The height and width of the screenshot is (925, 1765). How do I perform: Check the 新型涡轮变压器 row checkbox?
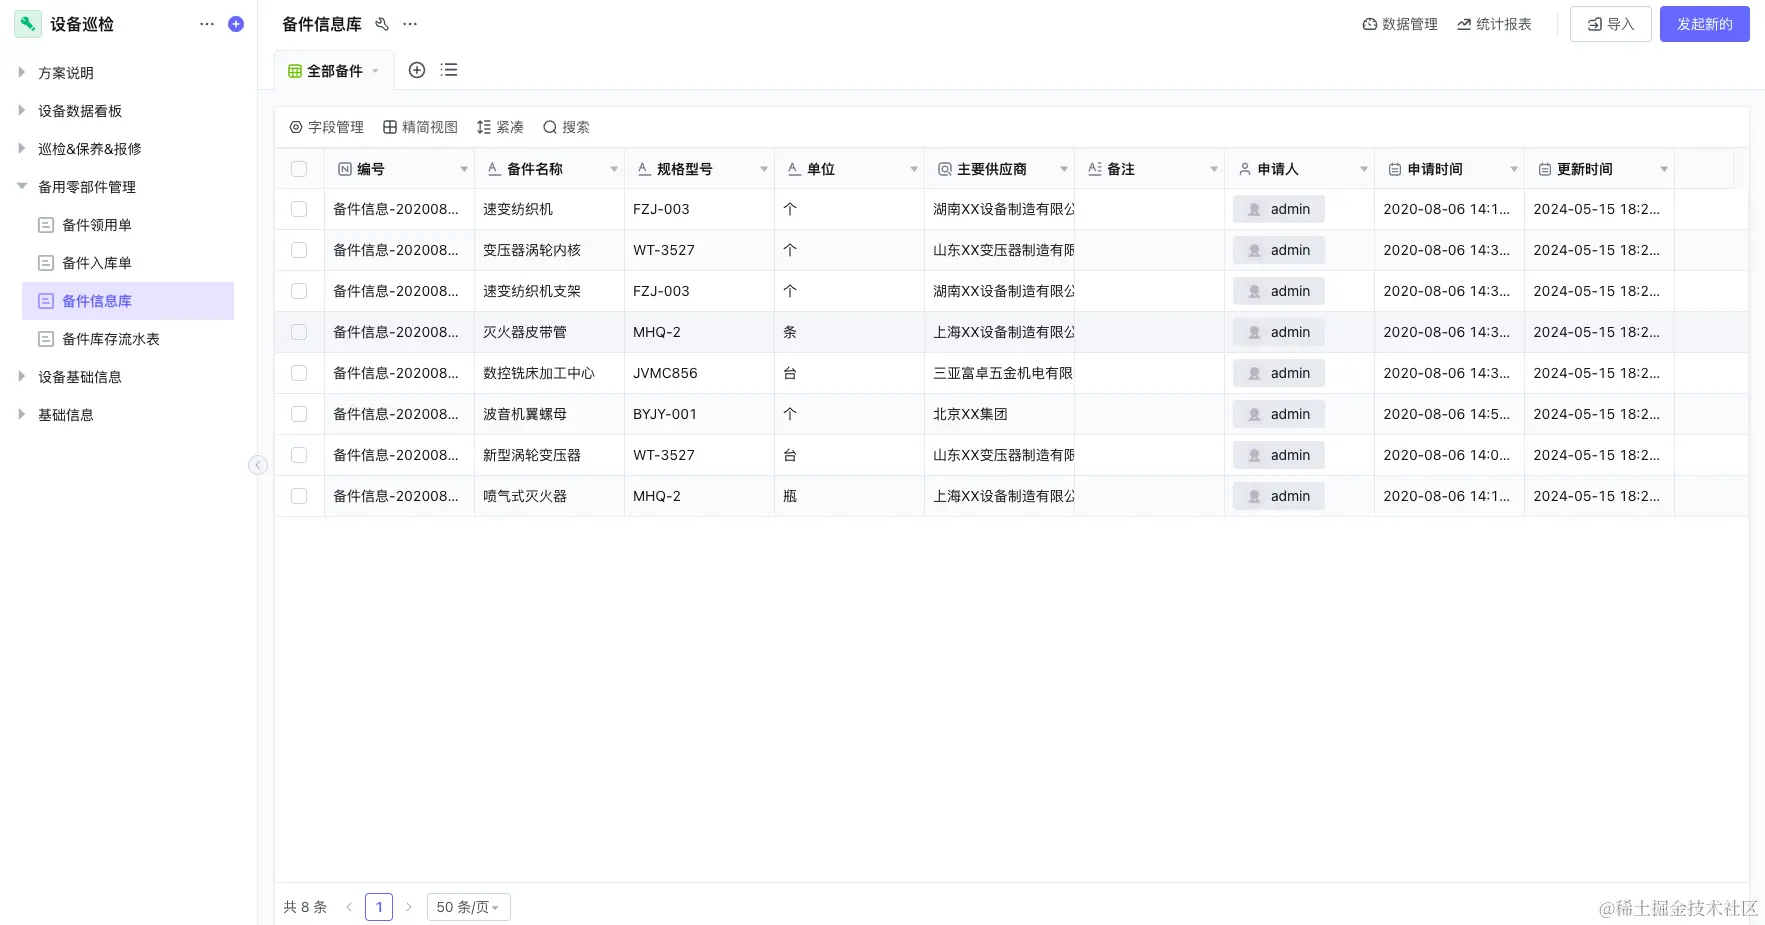[x=299, y=455]
